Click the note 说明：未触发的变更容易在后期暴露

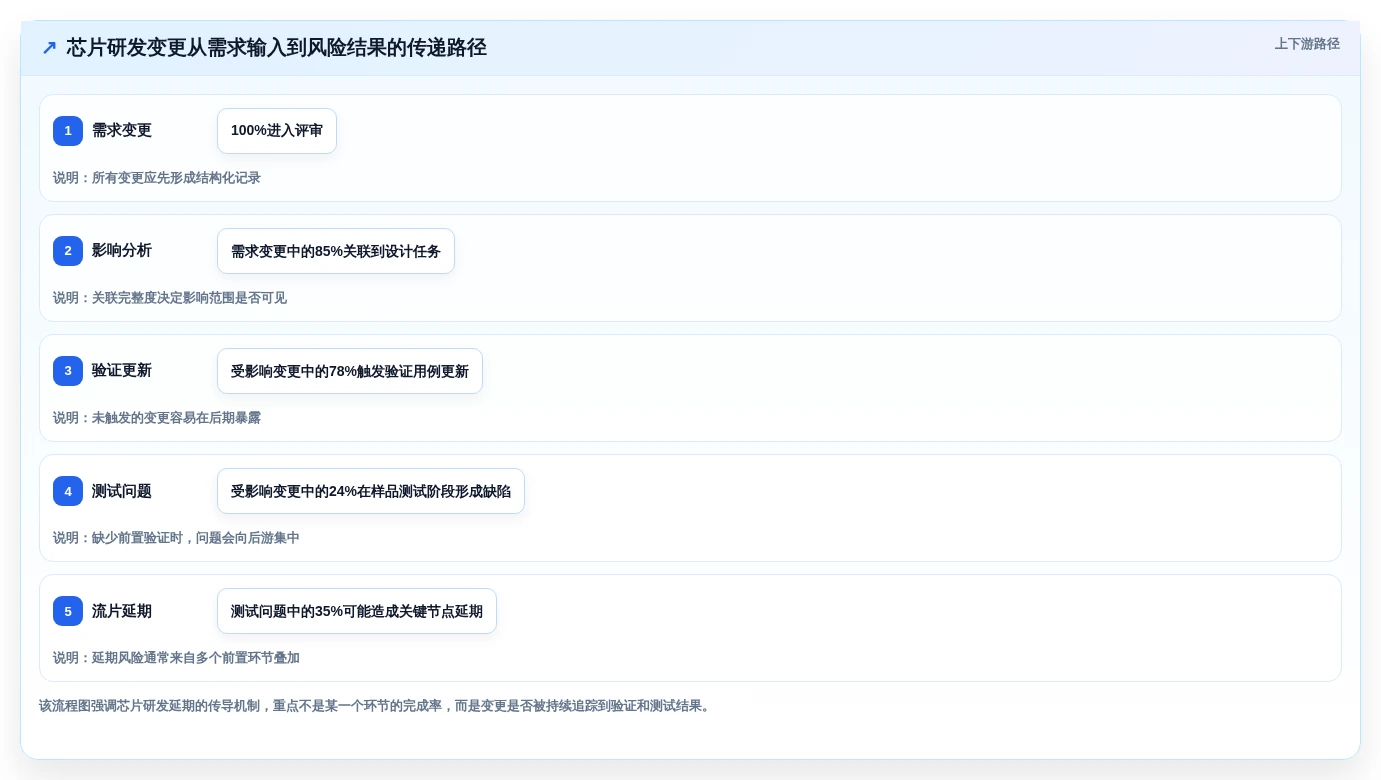pos(157,418)
